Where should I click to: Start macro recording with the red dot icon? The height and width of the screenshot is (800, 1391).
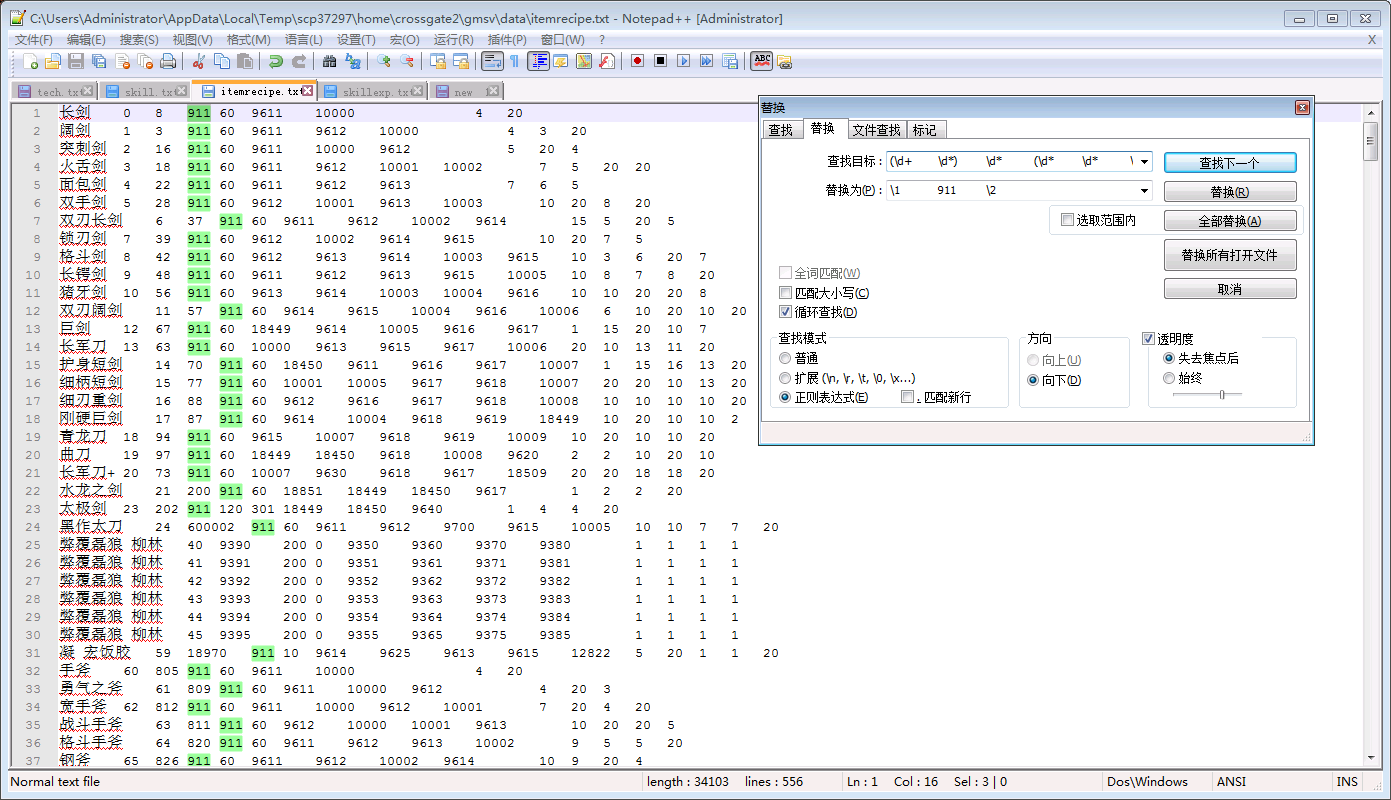[x=637, y=62]
